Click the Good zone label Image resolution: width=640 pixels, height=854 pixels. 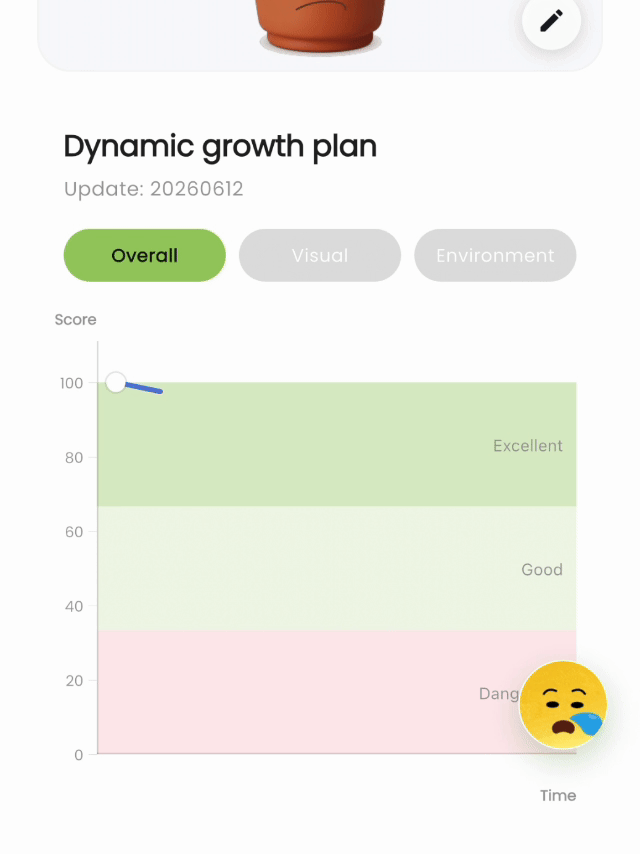tap(542, 570)
